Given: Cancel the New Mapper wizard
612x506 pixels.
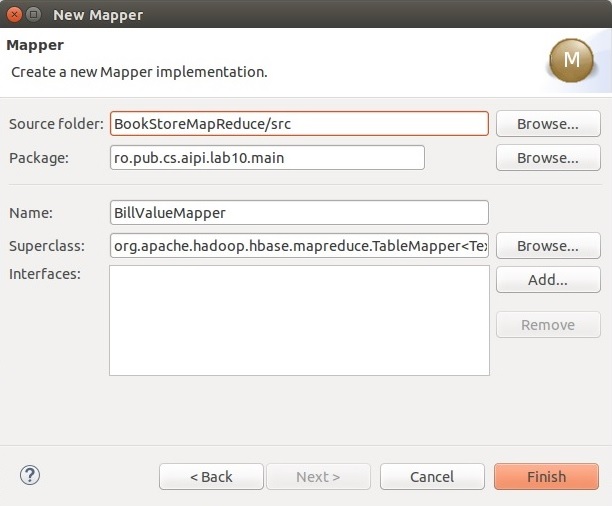Looking at the screenshot, I should 432,477.
